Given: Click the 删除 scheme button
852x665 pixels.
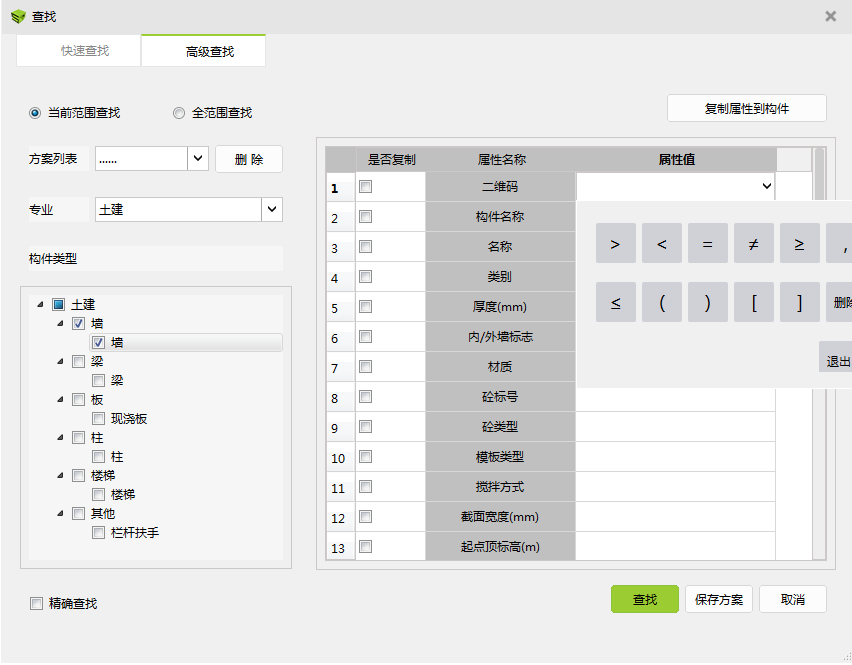Looking at the screenshot, I should point(249,159).
